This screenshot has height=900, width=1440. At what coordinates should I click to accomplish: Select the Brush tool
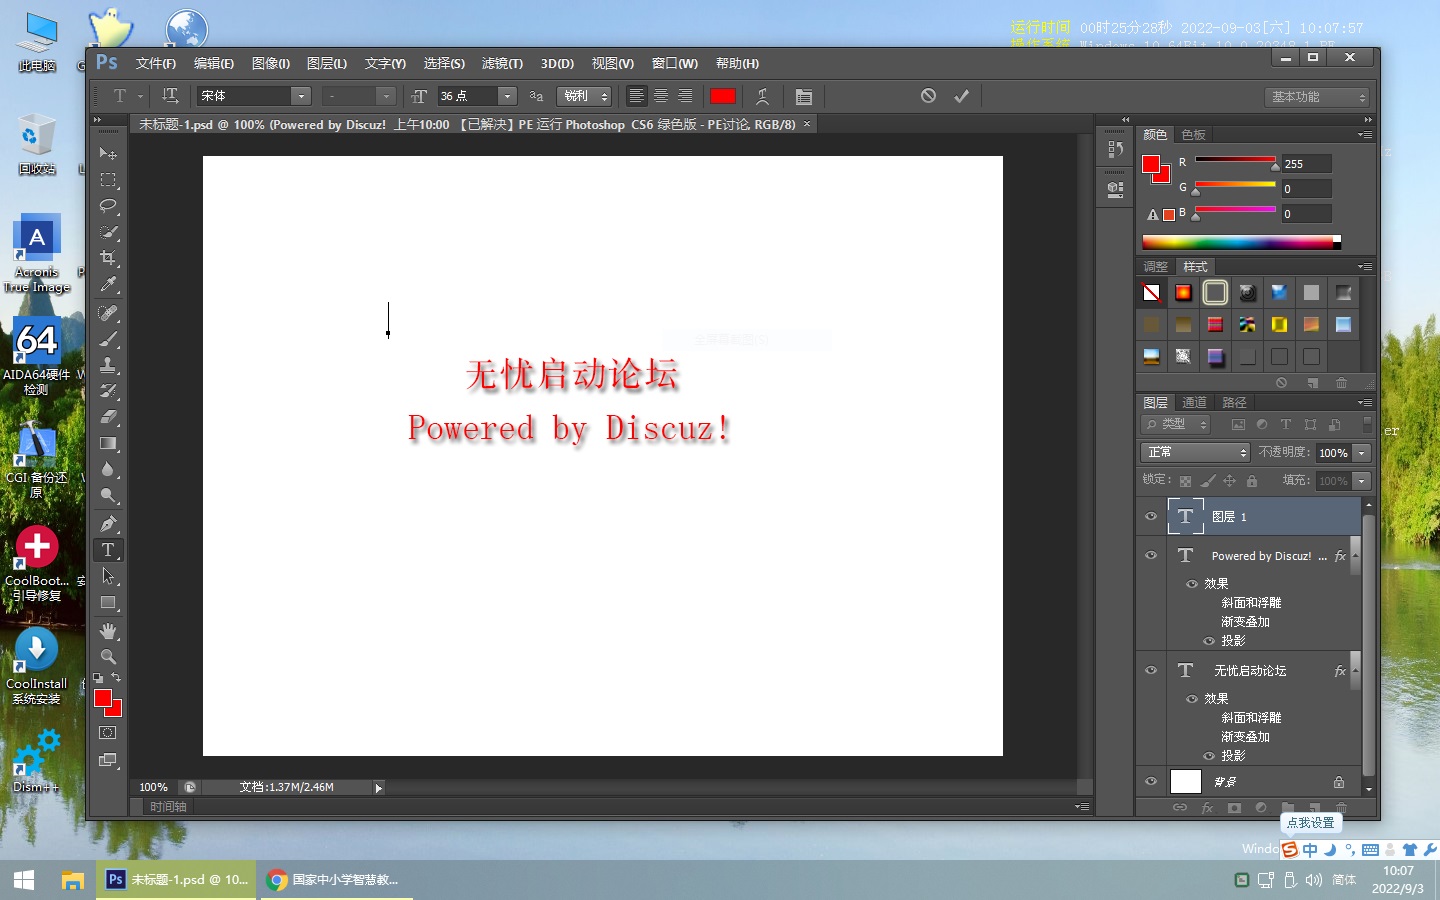click(108, 339)
